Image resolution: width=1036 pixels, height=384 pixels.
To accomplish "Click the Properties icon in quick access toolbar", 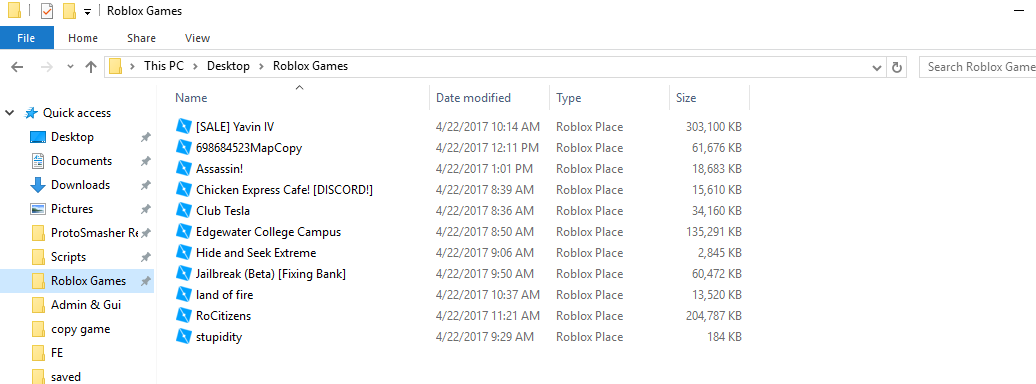I will pyautogui.click(x=47, y=11).
